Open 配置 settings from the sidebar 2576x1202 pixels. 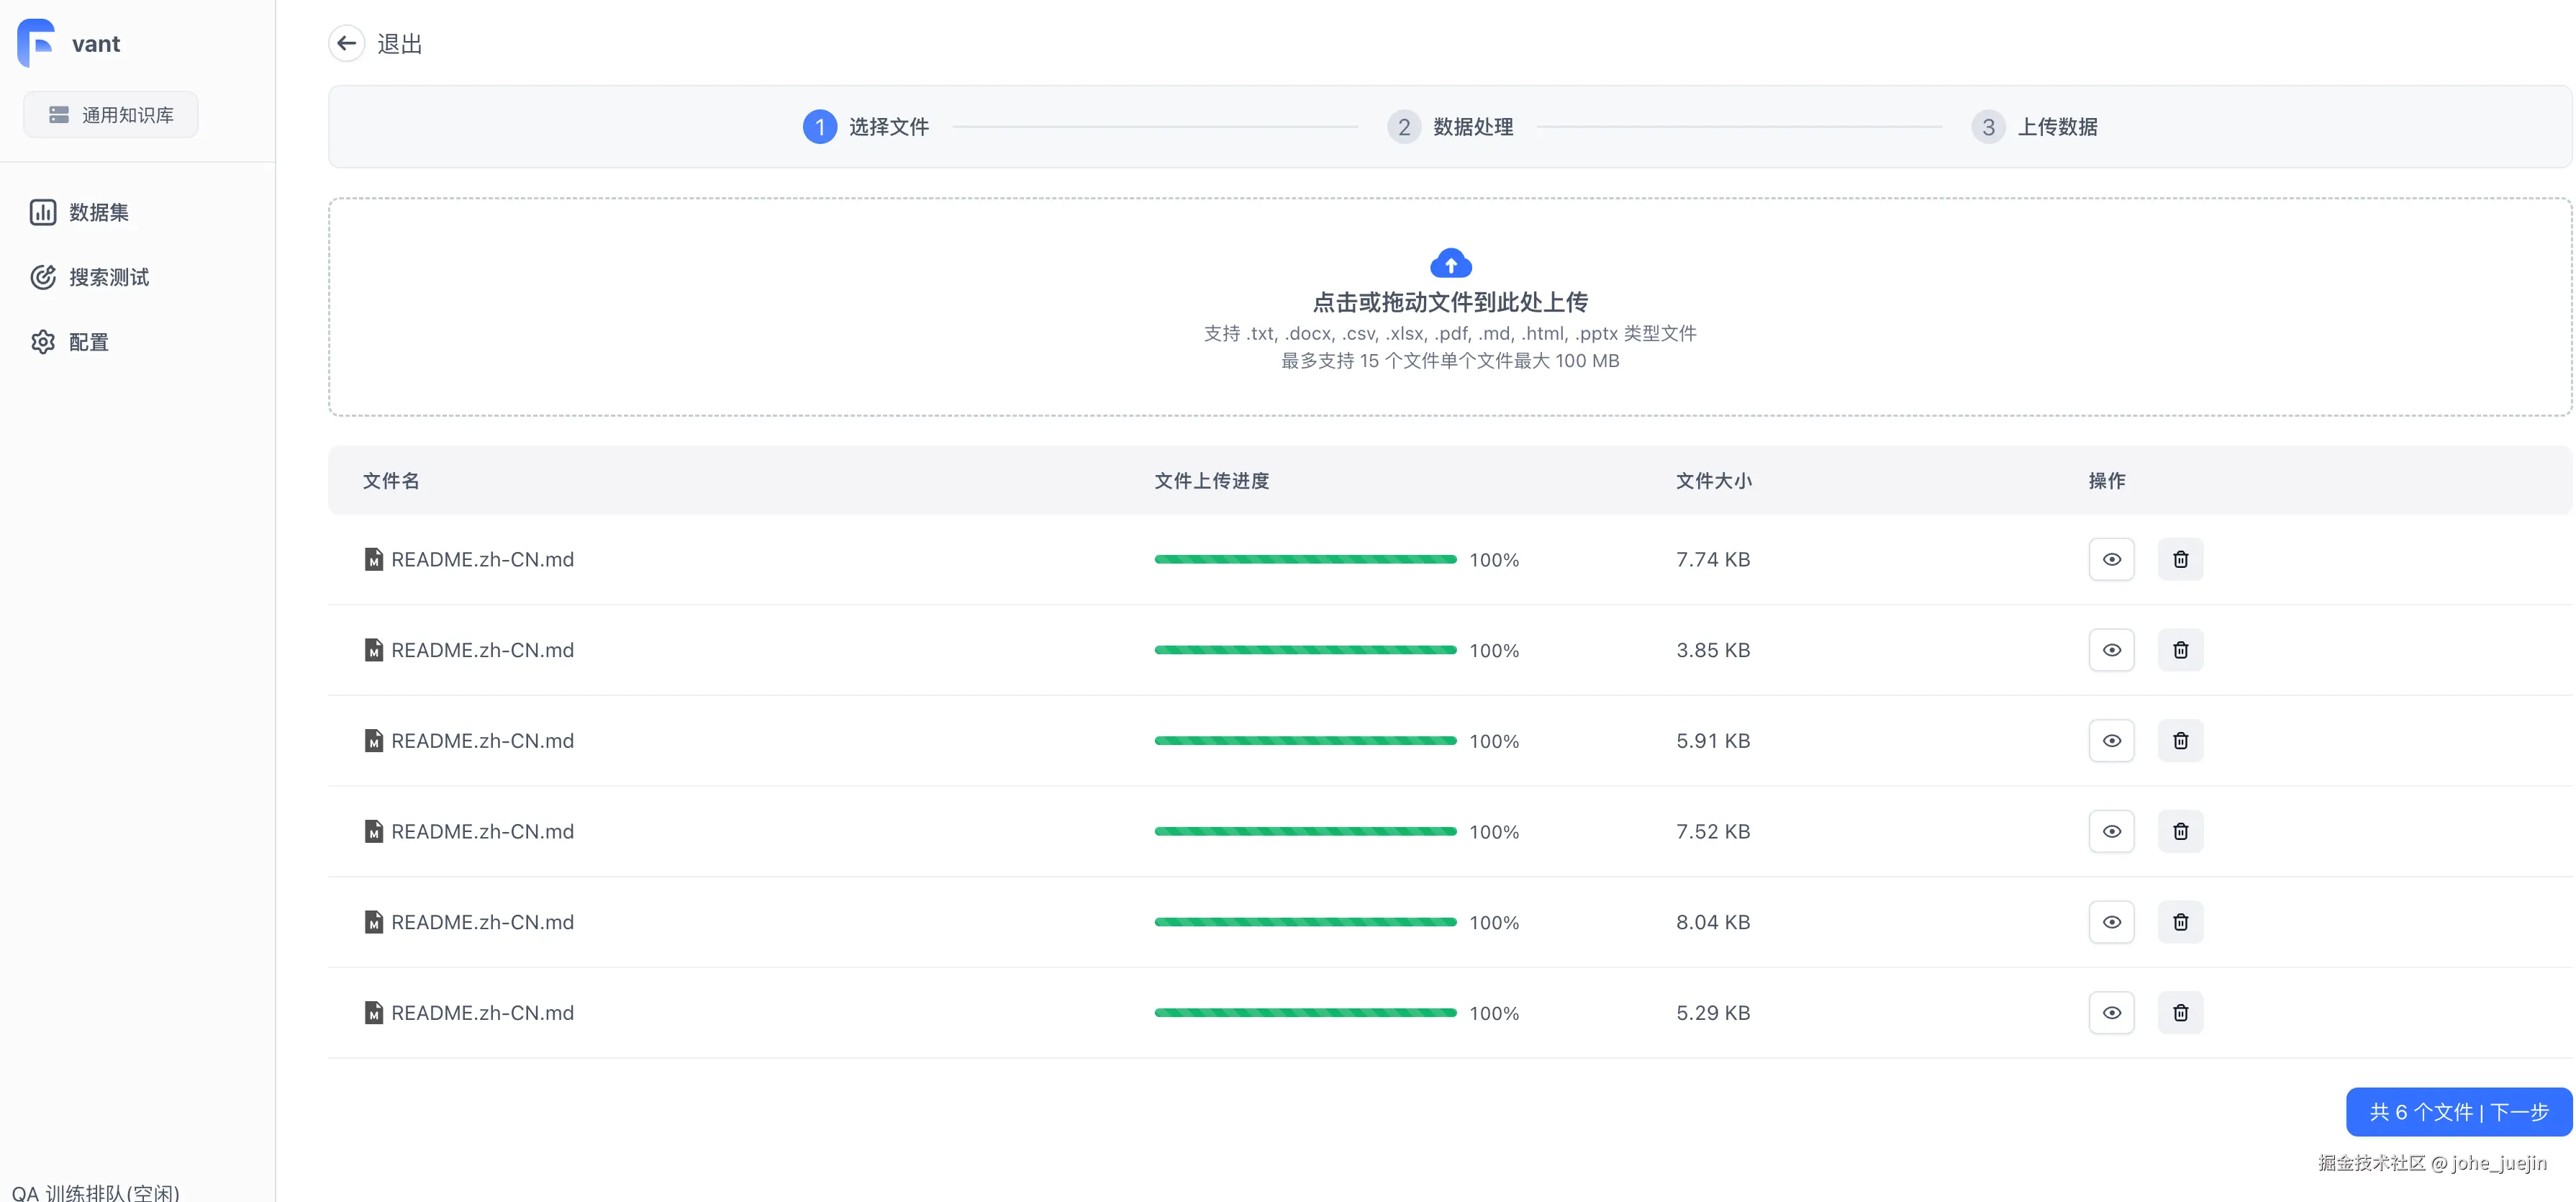click(88, 341)
